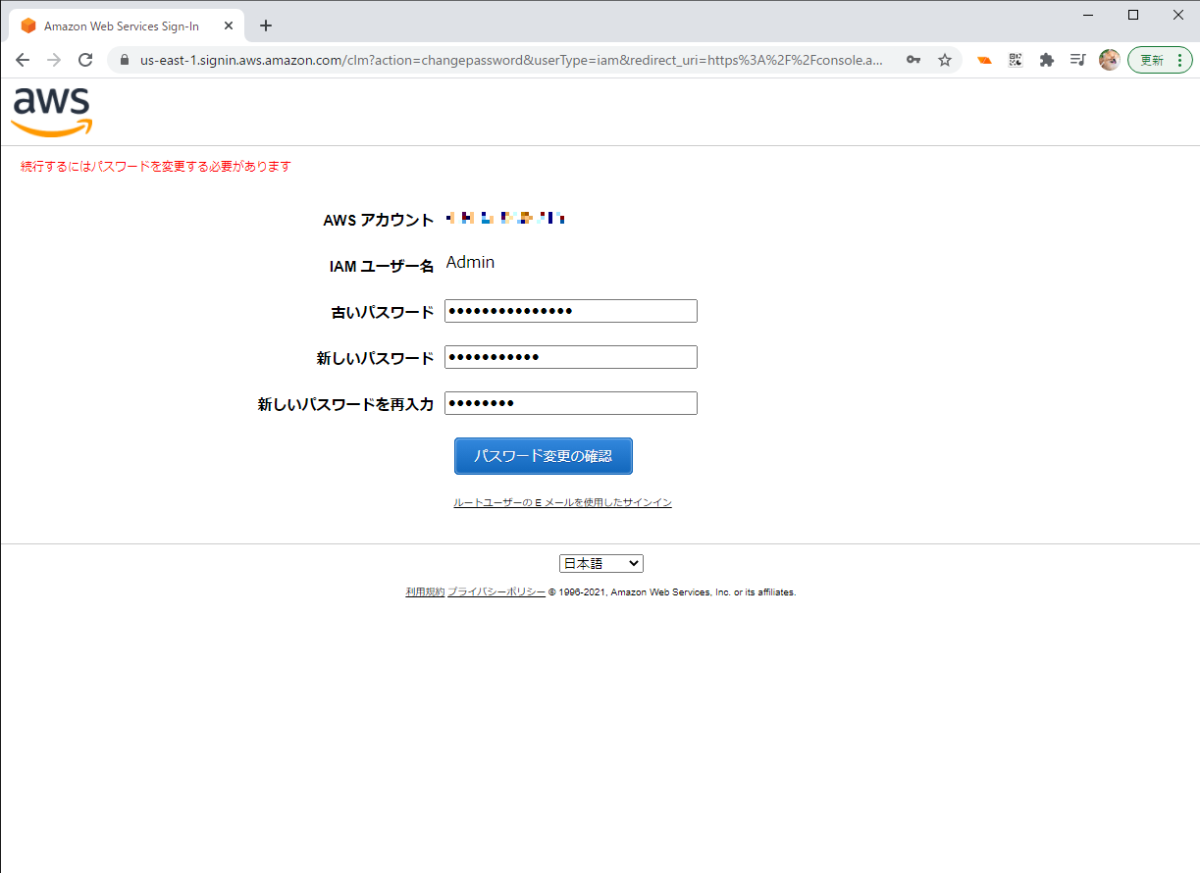The width and height of the screenshot is (1200, 873).
Task: Click the AWS logo
Action: click(52, 112)
